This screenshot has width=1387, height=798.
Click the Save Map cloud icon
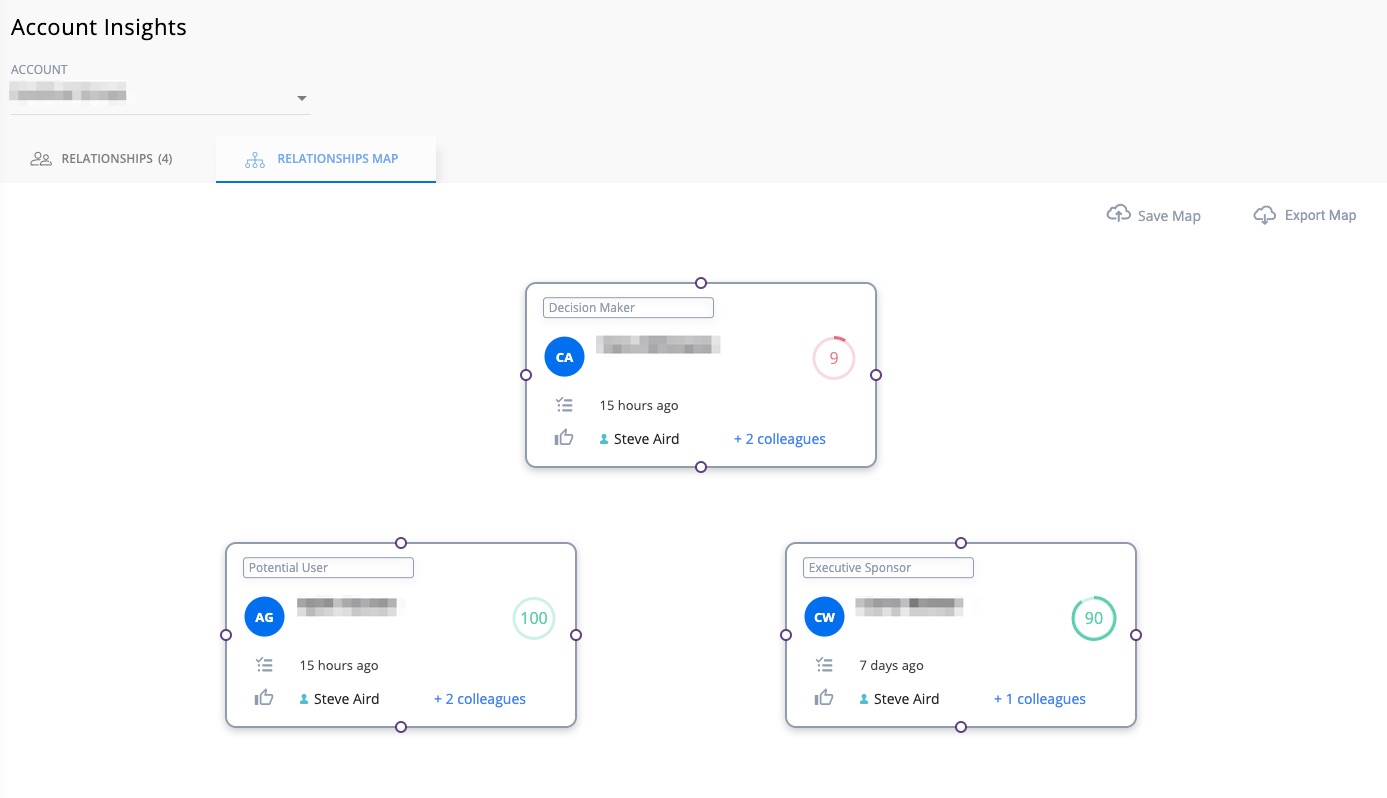point(1118,214)
